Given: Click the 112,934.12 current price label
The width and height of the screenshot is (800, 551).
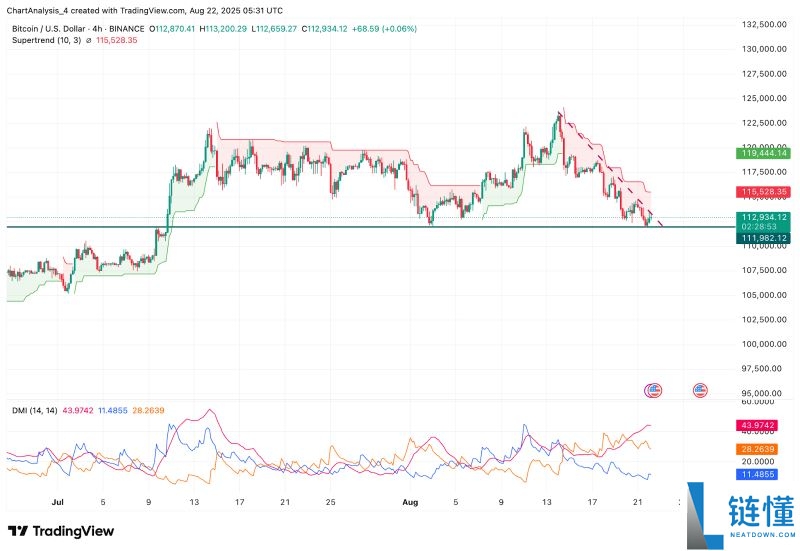Looking at the screenshot, I should click(x=764, y=217).
